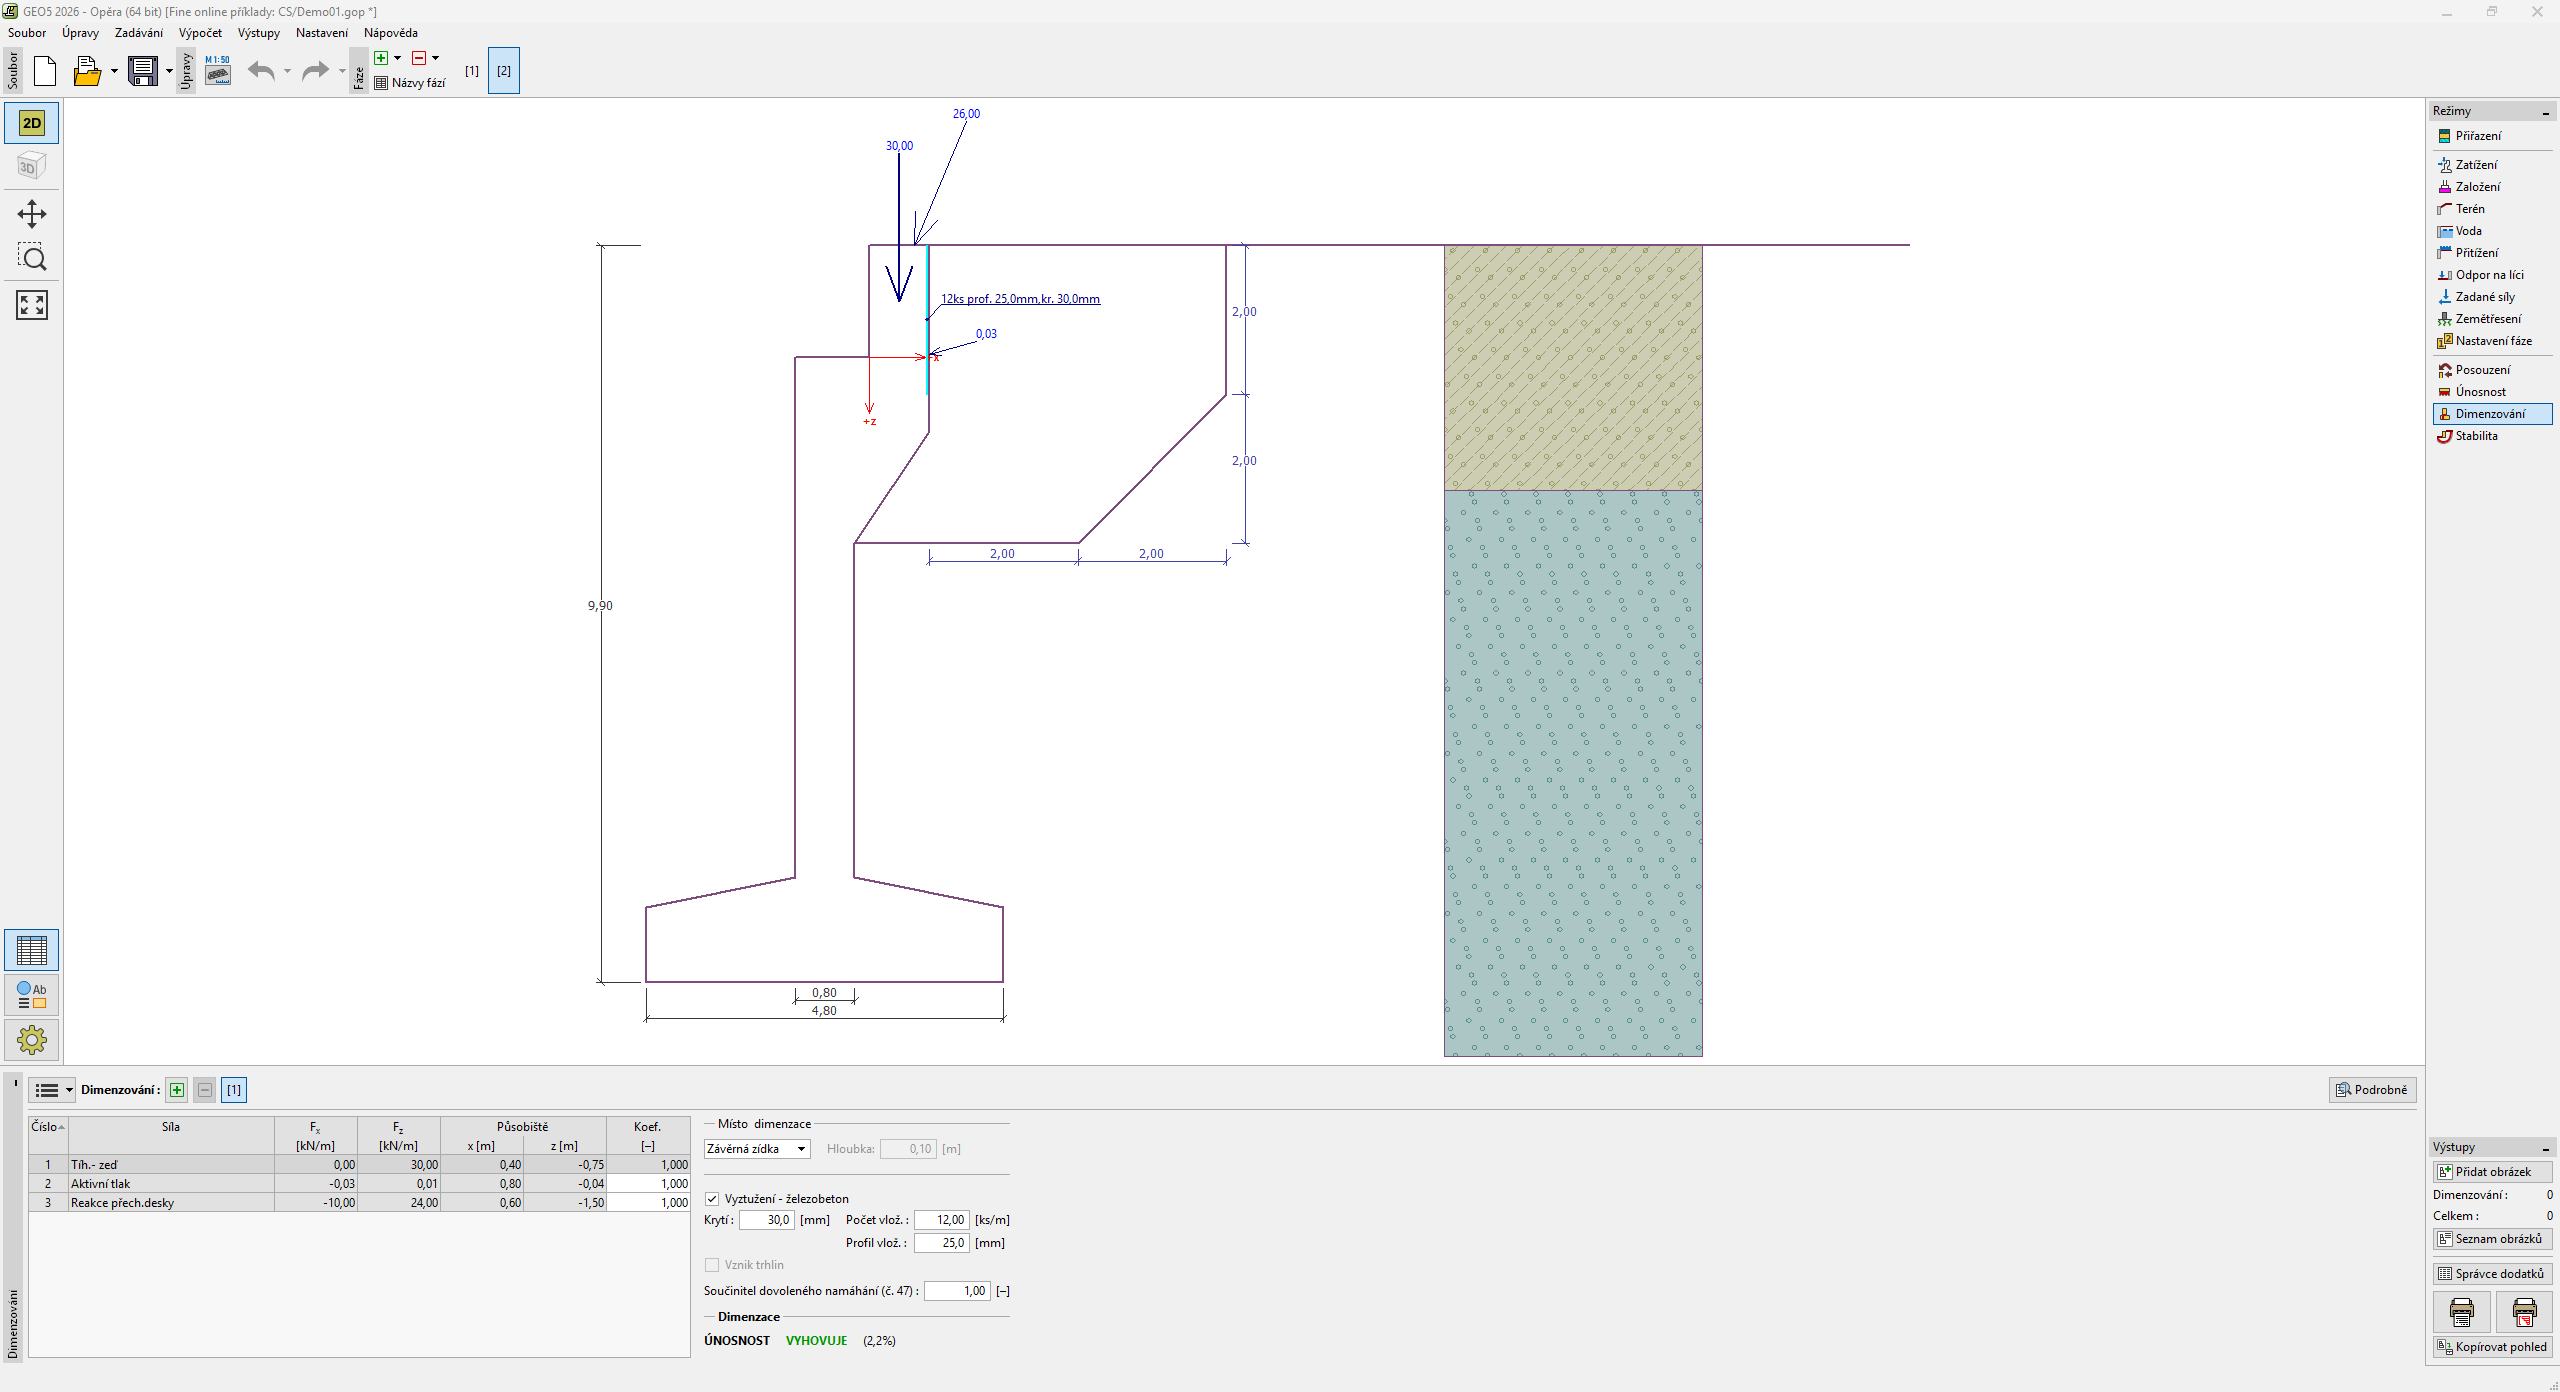2560x1392 pixels.
Task: Click the save file icon
Action: coord(143,71)
